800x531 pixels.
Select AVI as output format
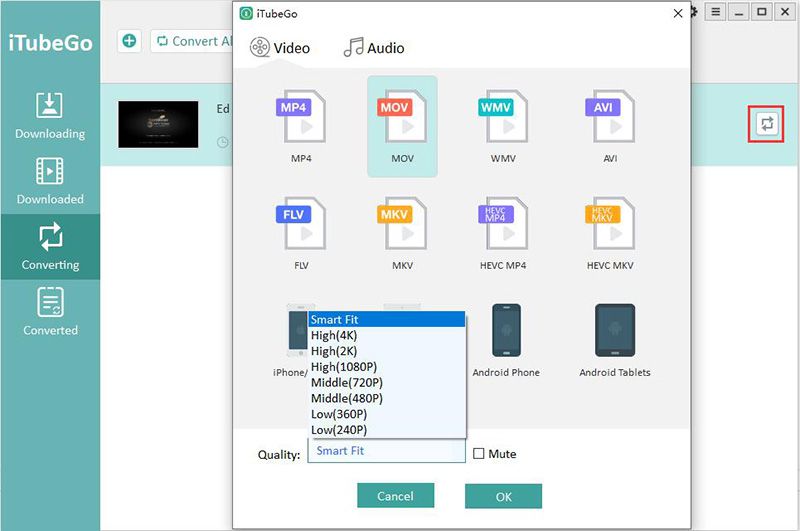[610, 117]
